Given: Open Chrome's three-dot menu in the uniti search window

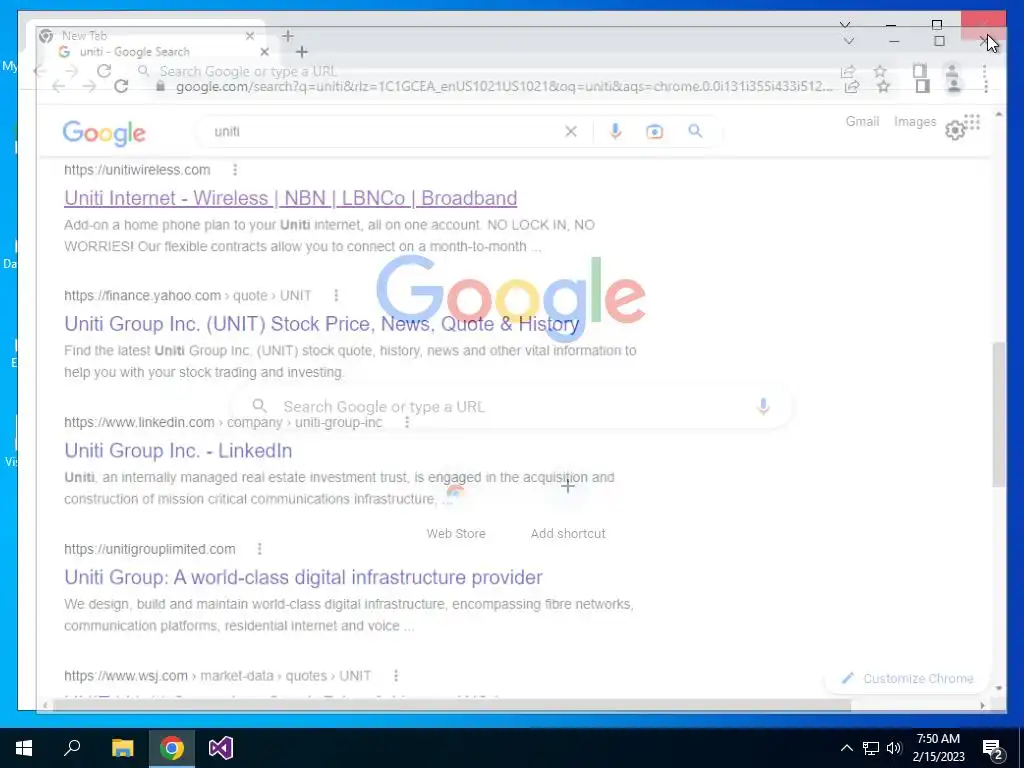Looking at the screenshot, I should [x=986, y=86].
